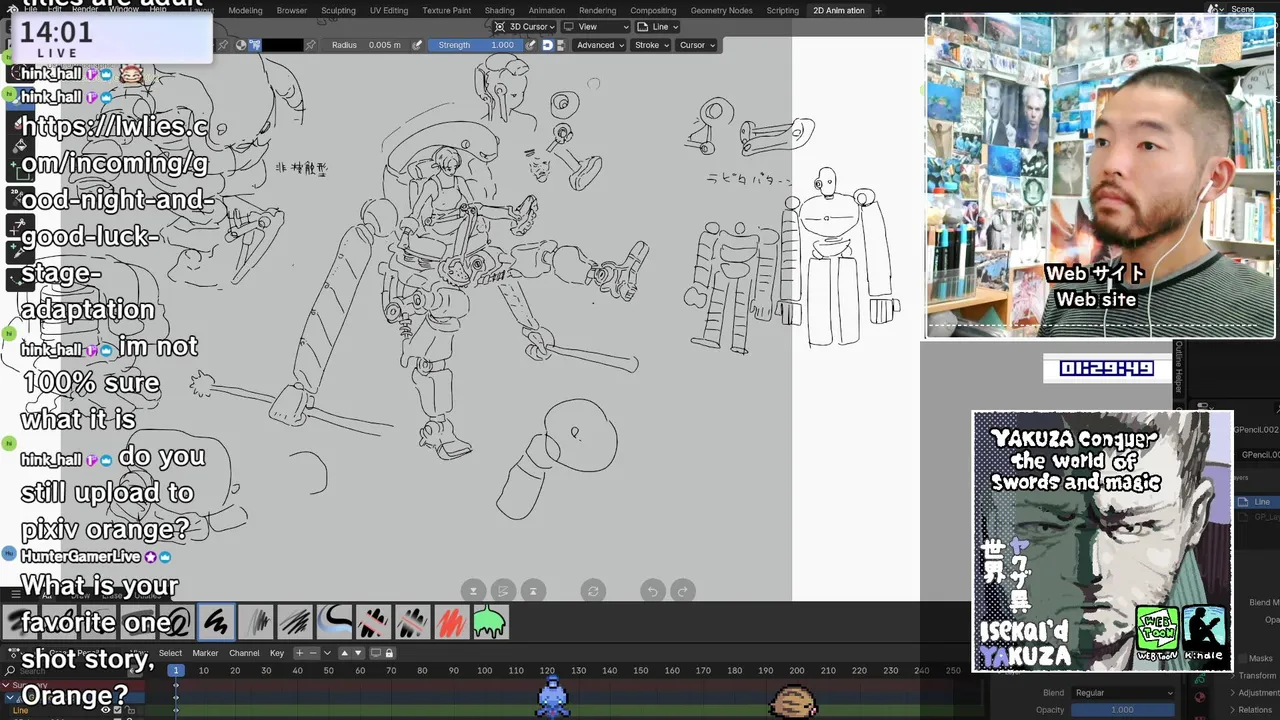Toggle the monitor icon in timeline header
1280x720 pixels.
[376, 653]
